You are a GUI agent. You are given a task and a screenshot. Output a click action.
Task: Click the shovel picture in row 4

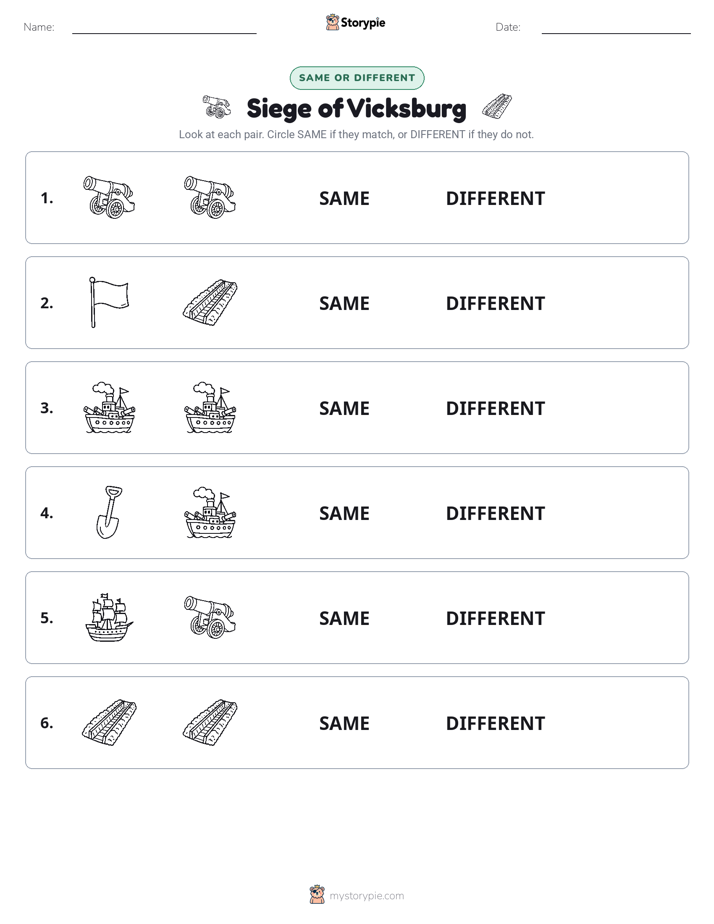(x=109, y=512)
